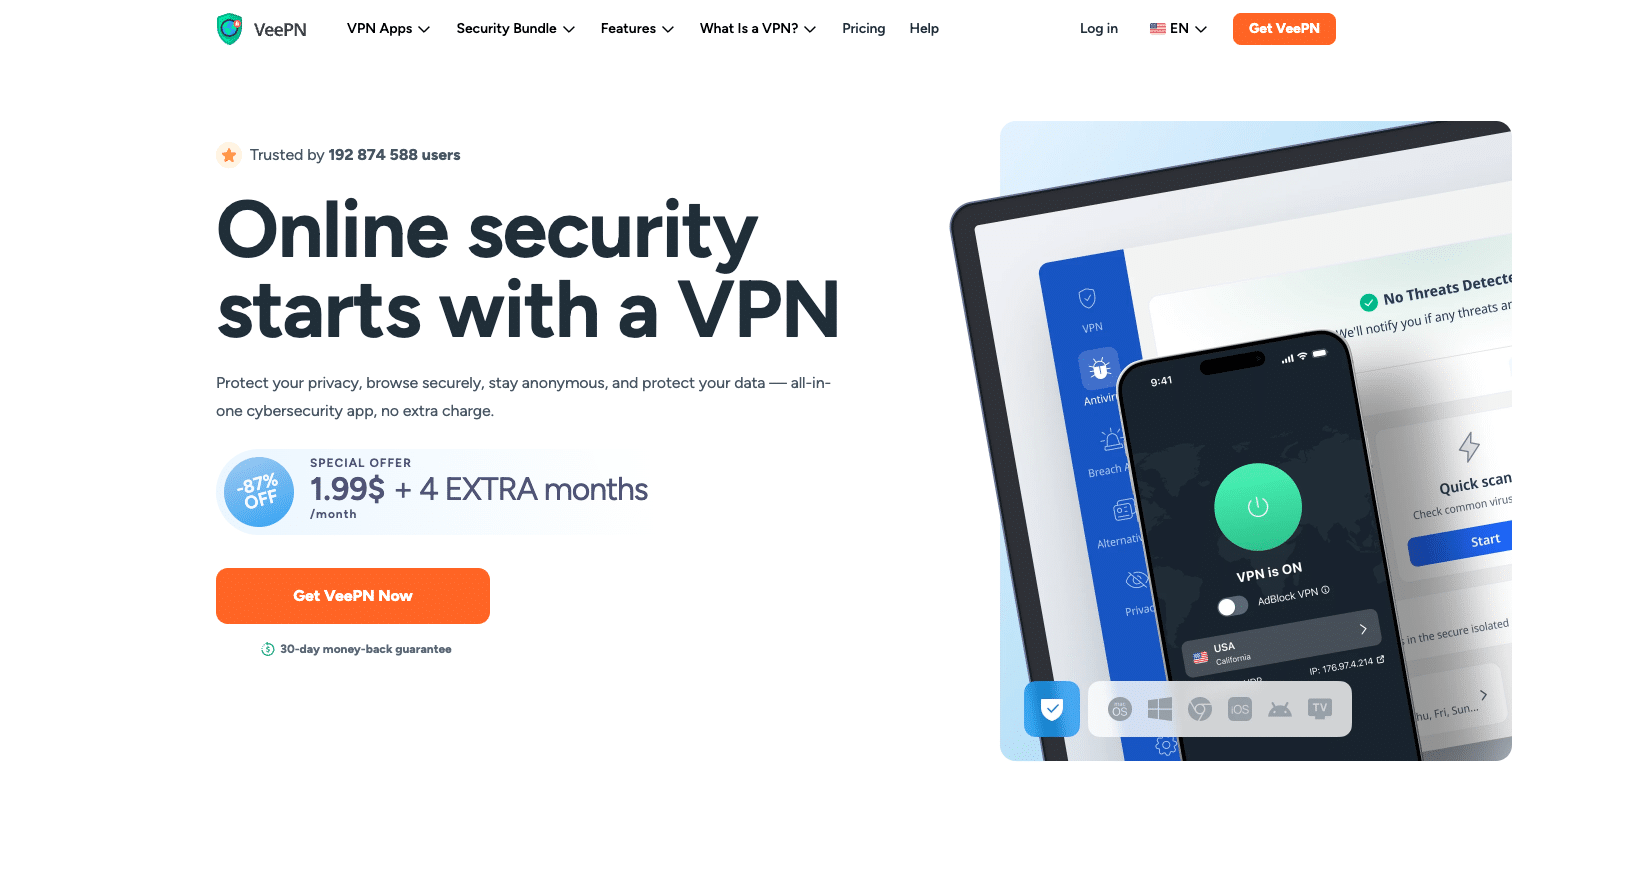Click the blue shield checkmark tile
The height and width of the screenshot is (886, 1644).
[1052, 709]
